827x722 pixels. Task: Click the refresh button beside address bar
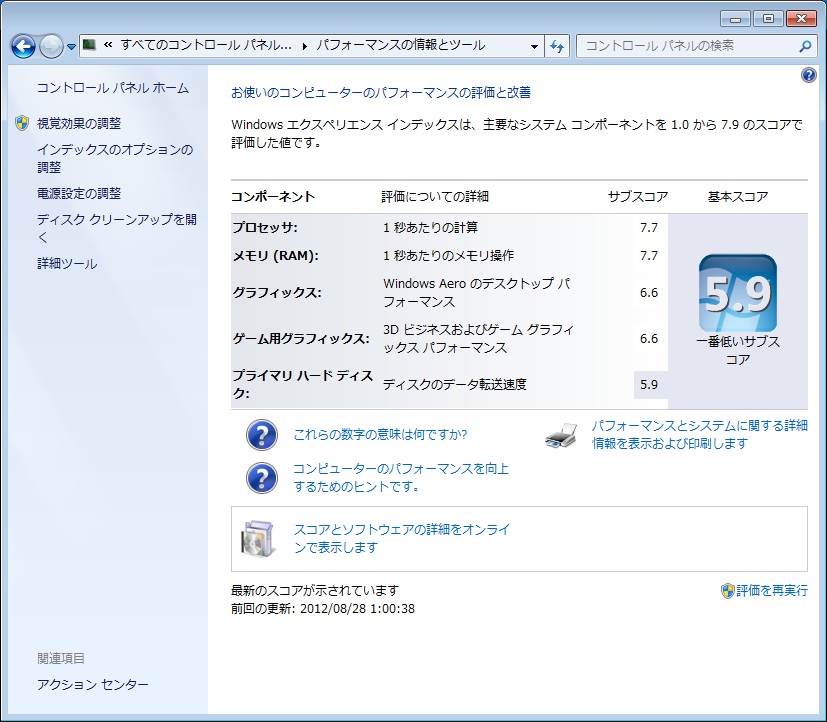point(558,46)
